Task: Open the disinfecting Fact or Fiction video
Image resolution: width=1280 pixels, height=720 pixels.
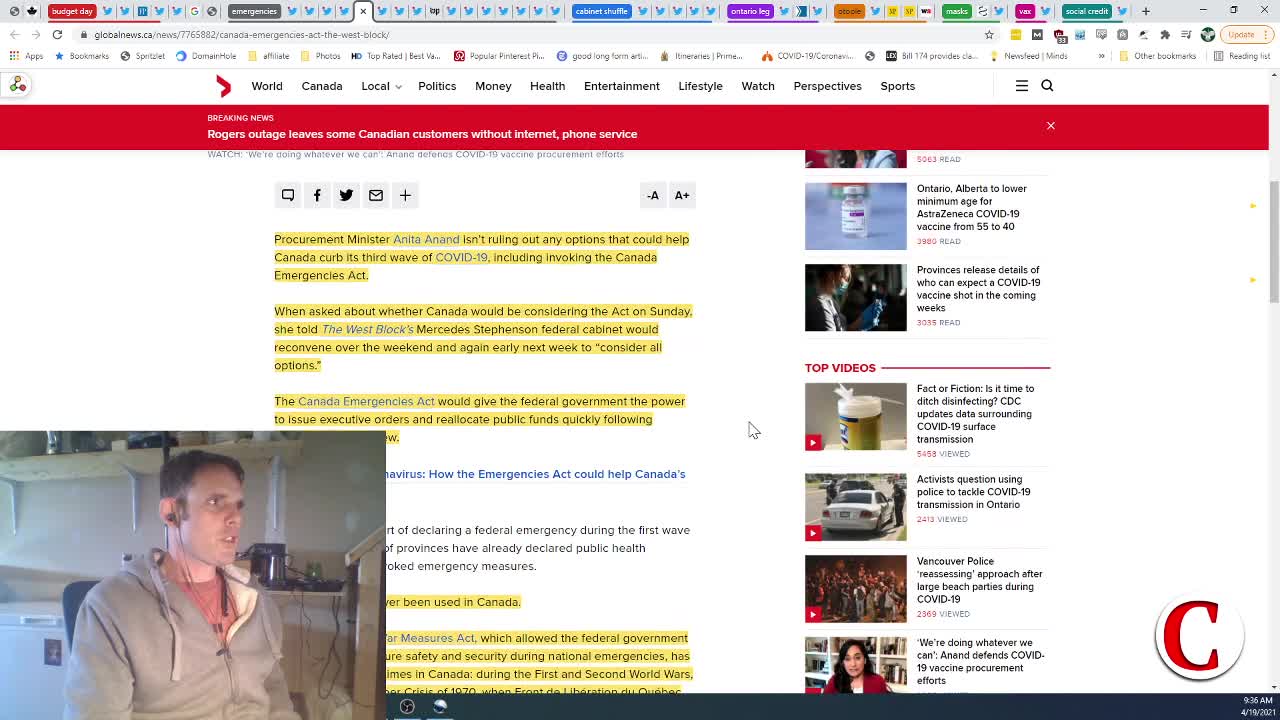Action: click(856, 416)
